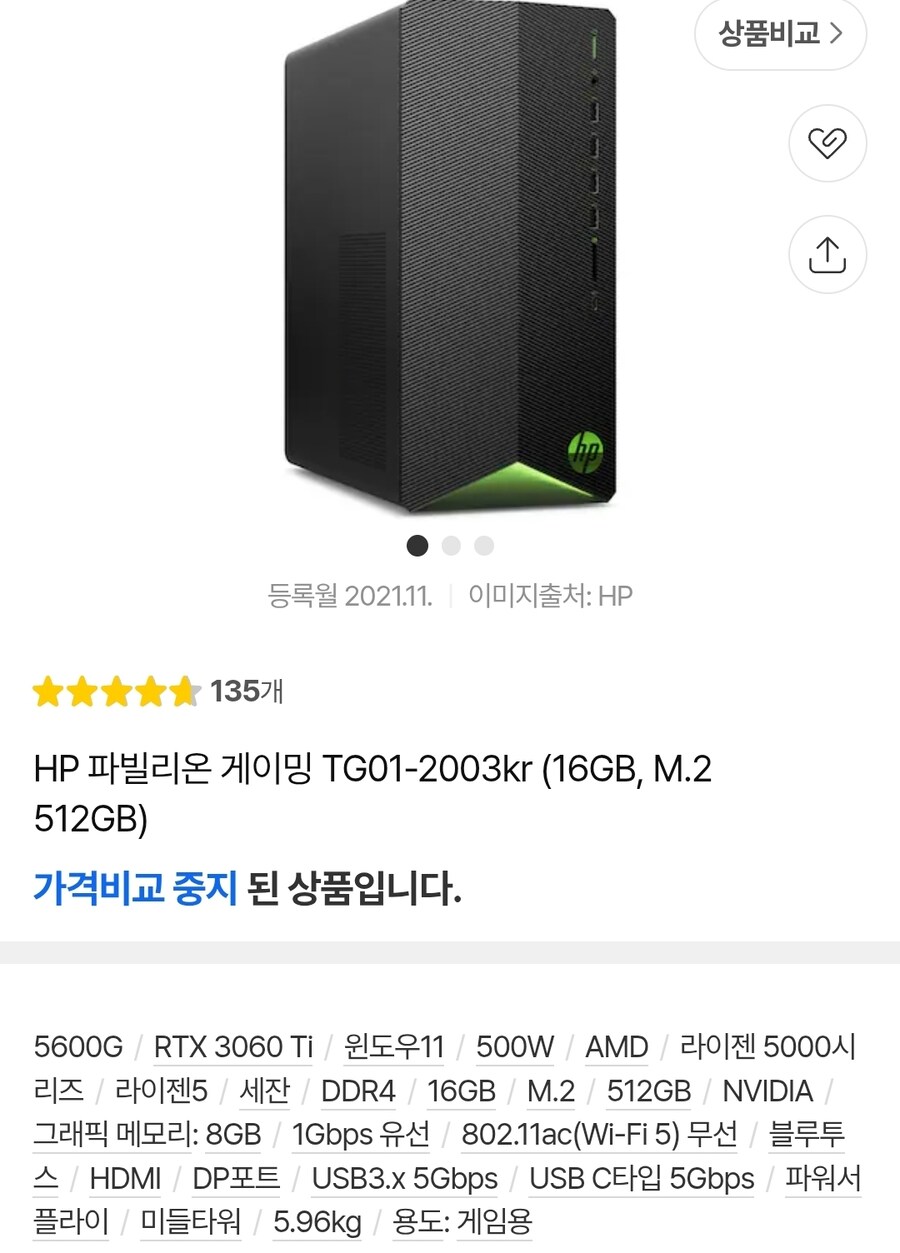Tap the heart wishlist icon
This screenshot has height=1253, width=900.
(x=827, y=144)
